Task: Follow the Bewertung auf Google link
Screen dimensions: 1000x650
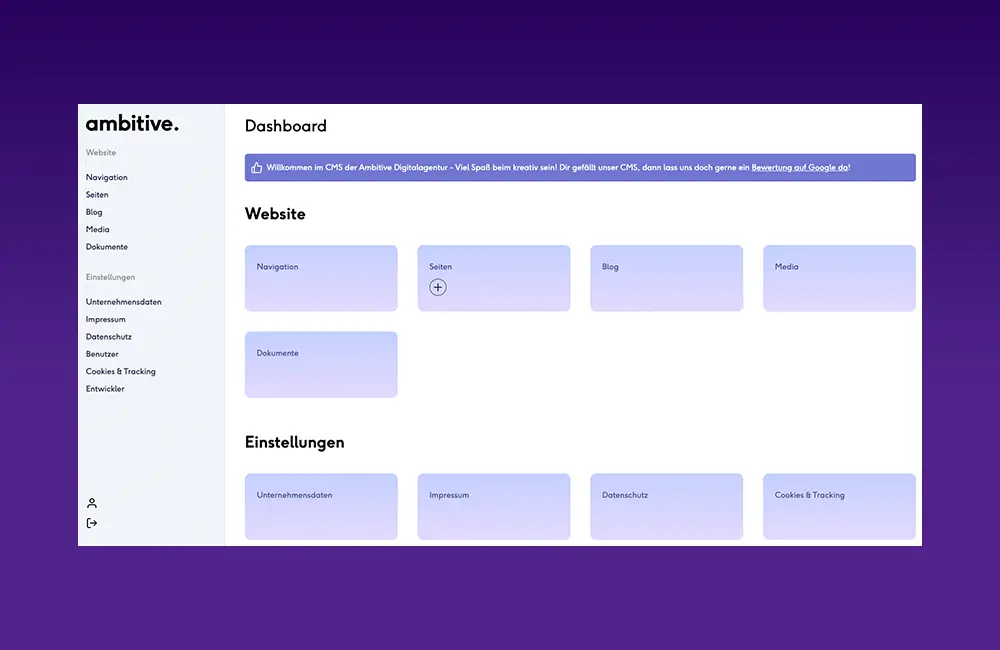Action: [x=800, y=168]
